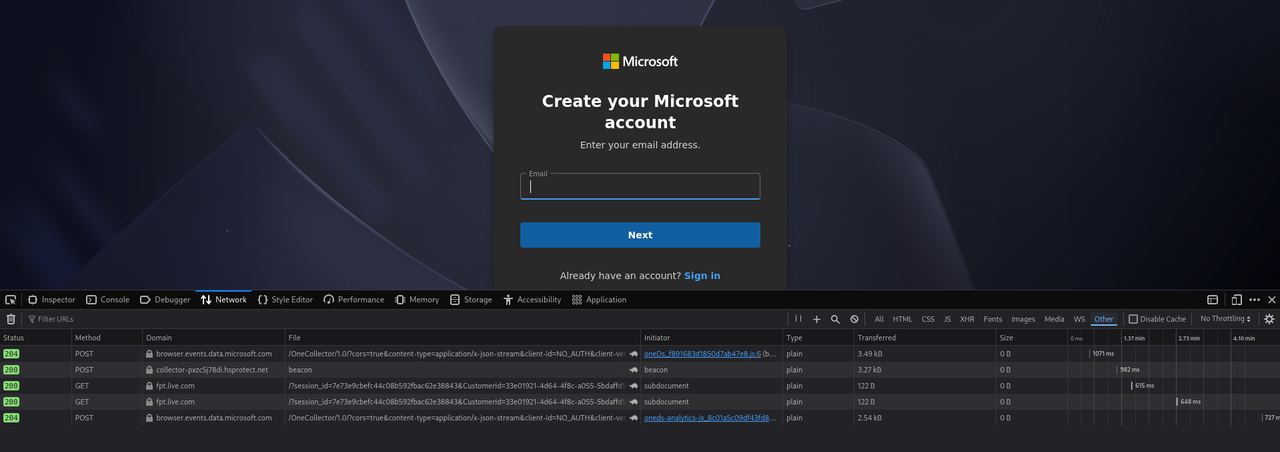
Task: Toggle responsive design mode icon
Action: tap(1236, 299)
